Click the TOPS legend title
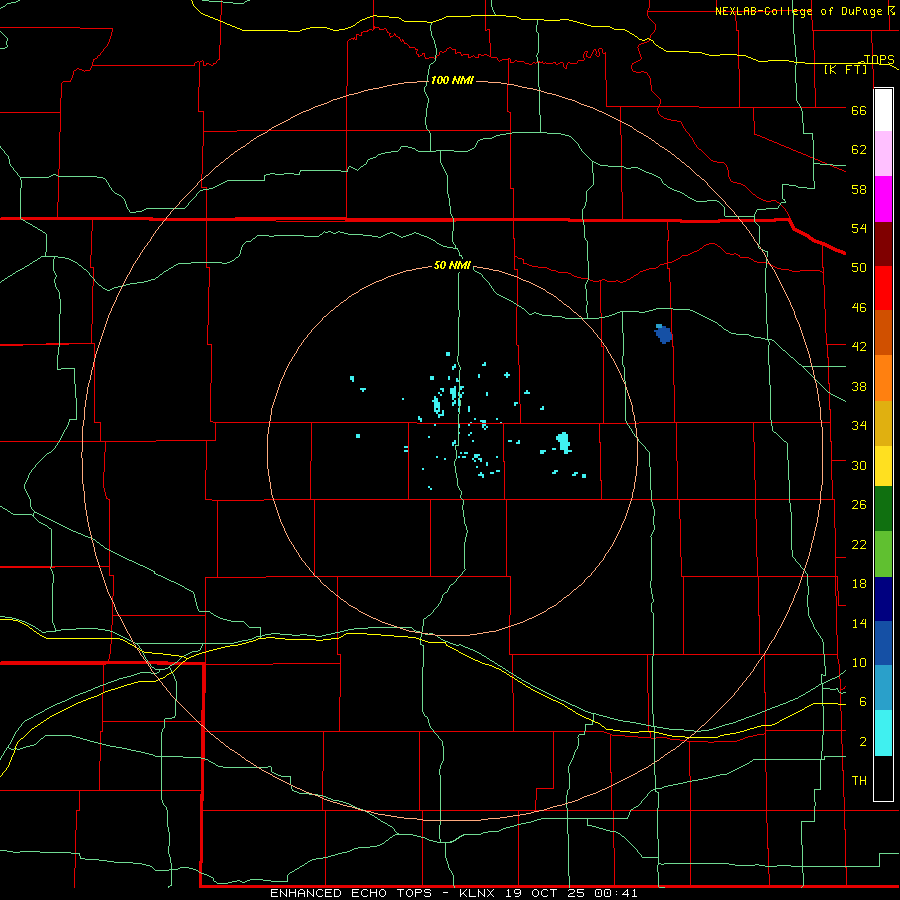Image resolution: width=900 pixels, height=900 pixels. [879, 59]
